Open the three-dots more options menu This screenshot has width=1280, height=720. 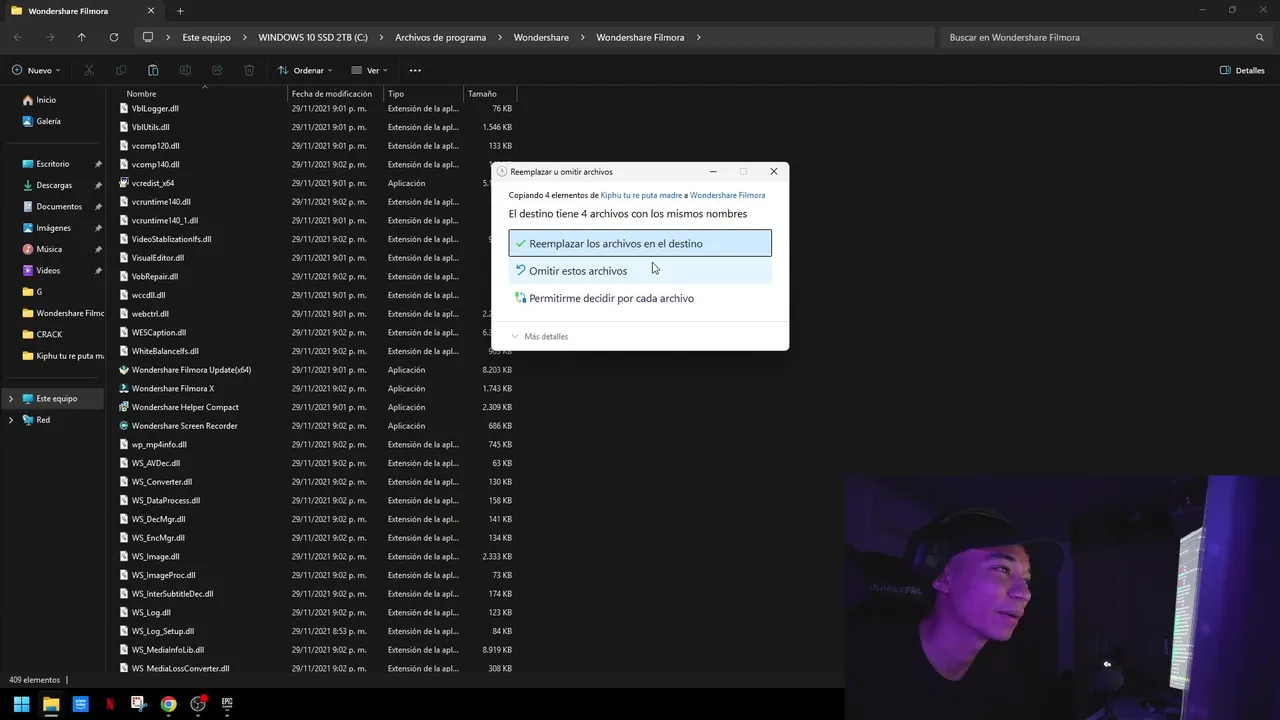(x=415, y=70)
